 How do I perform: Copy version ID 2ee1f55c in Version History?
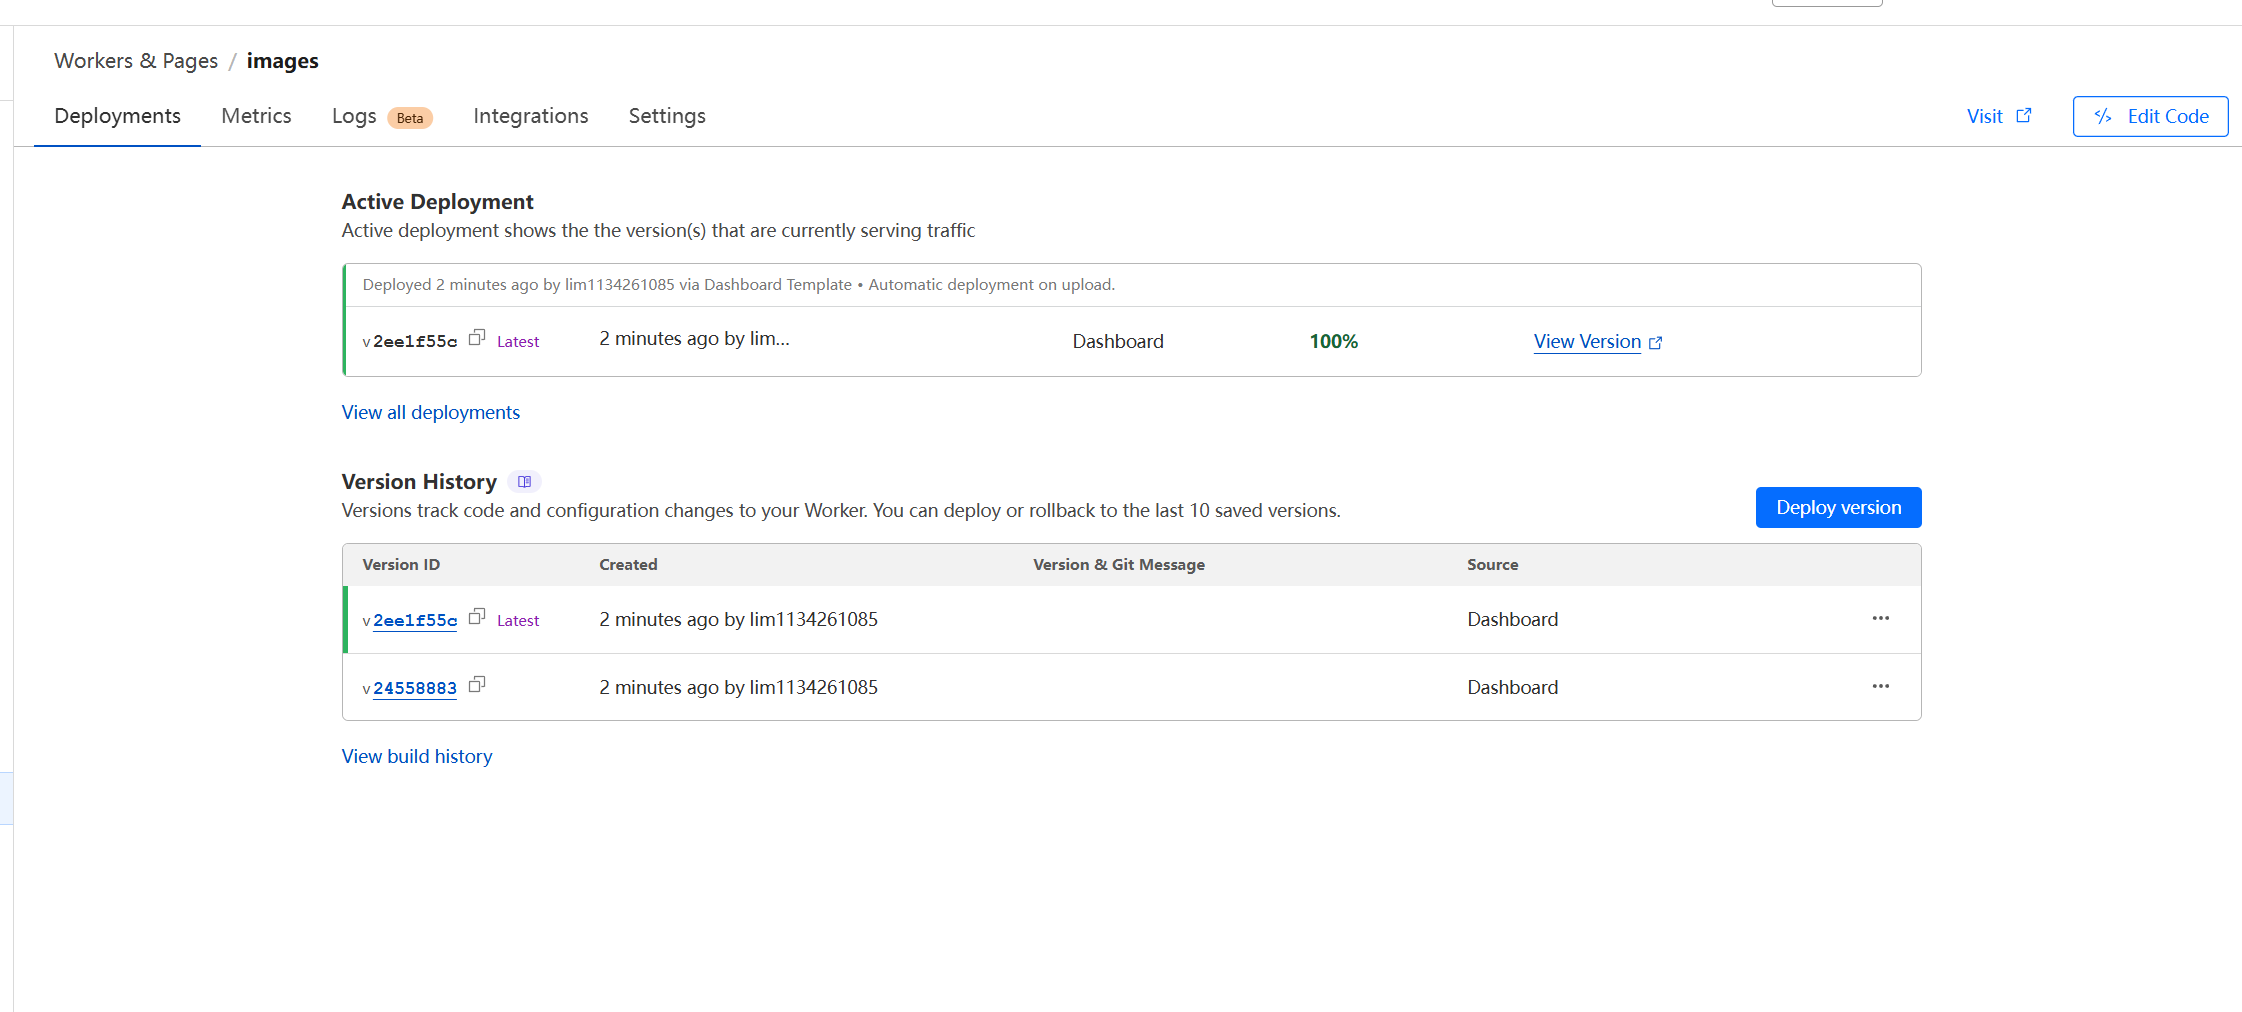[x=477, y=617]
